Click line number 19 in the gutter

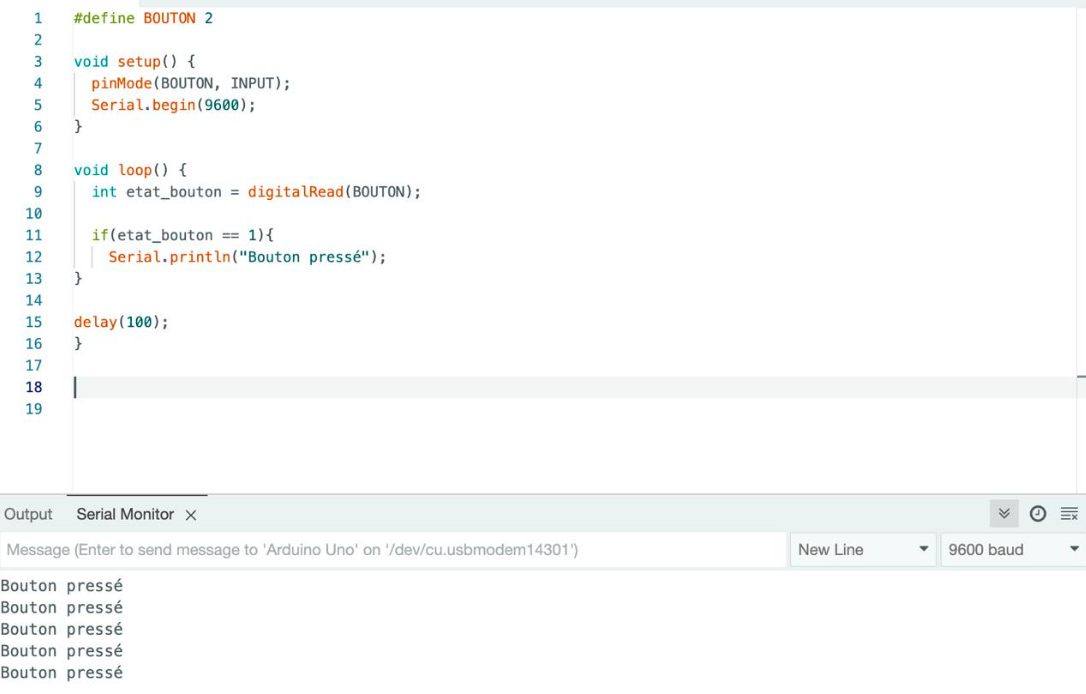34,409
